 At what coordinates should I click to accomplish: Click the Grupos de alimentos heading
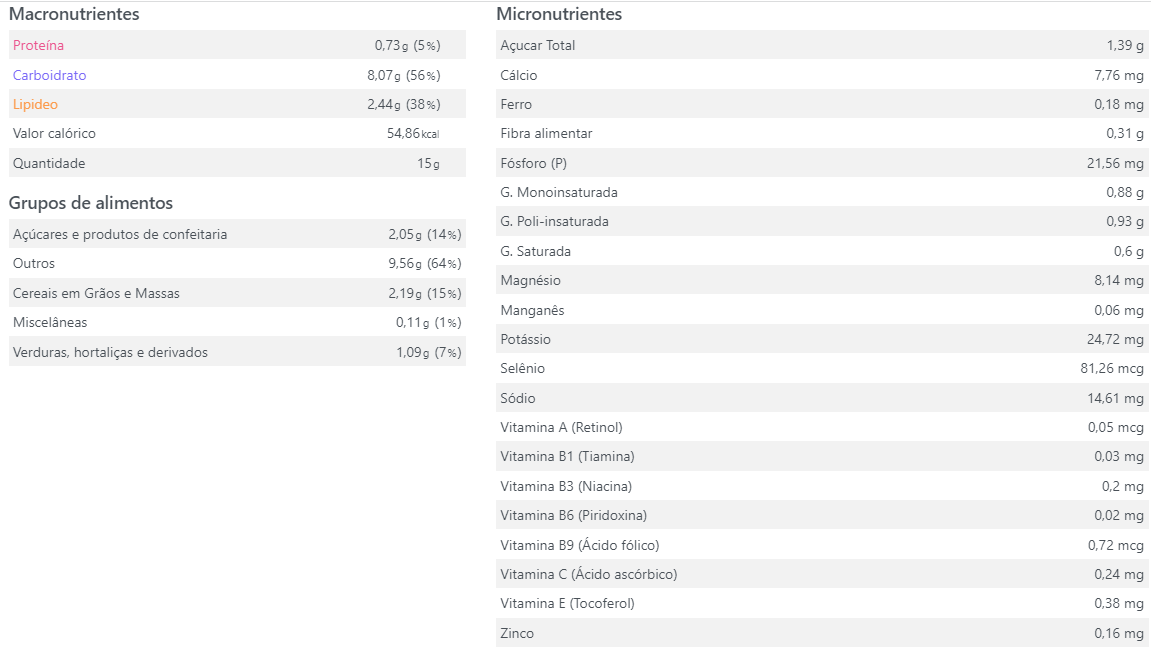click(x=91, y=203)
